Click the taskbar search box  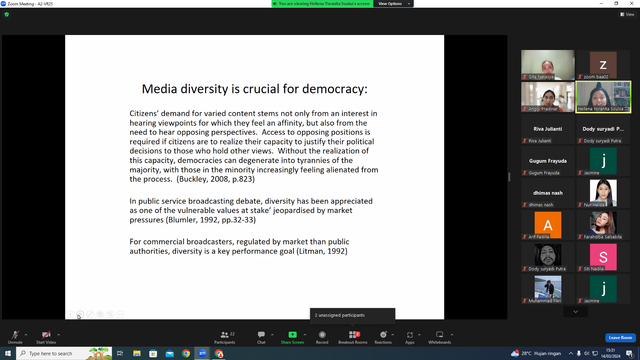pyautogui.click(x=64, y=353)
